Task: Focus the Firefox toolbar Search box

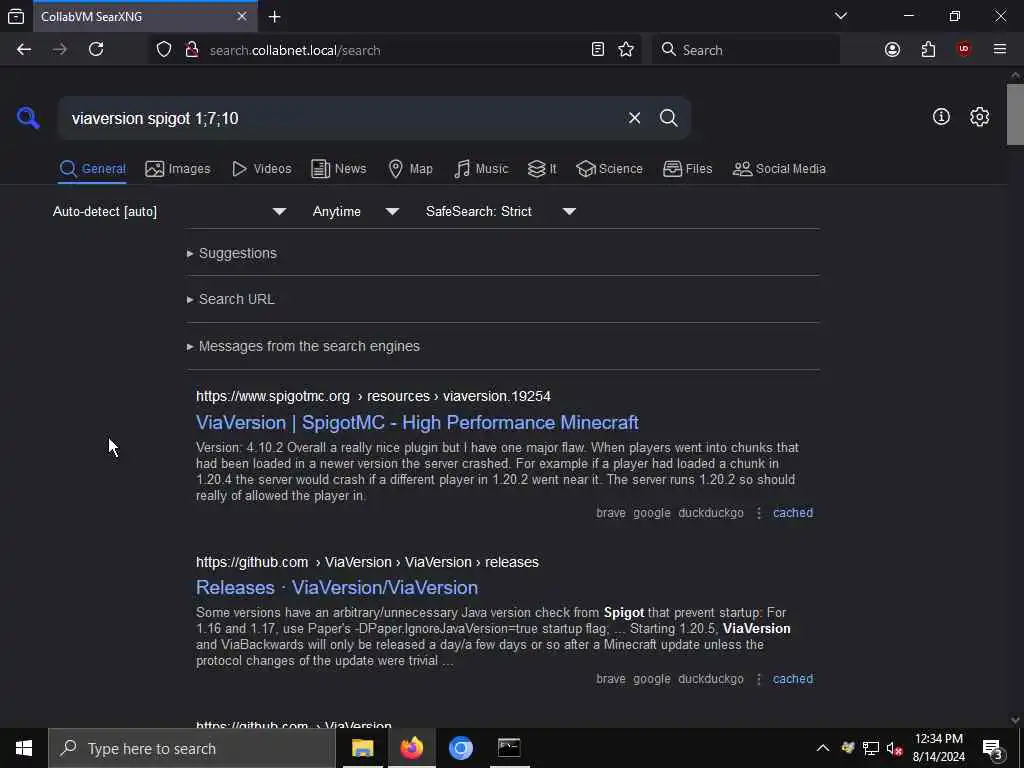Action: click(746, 50)
